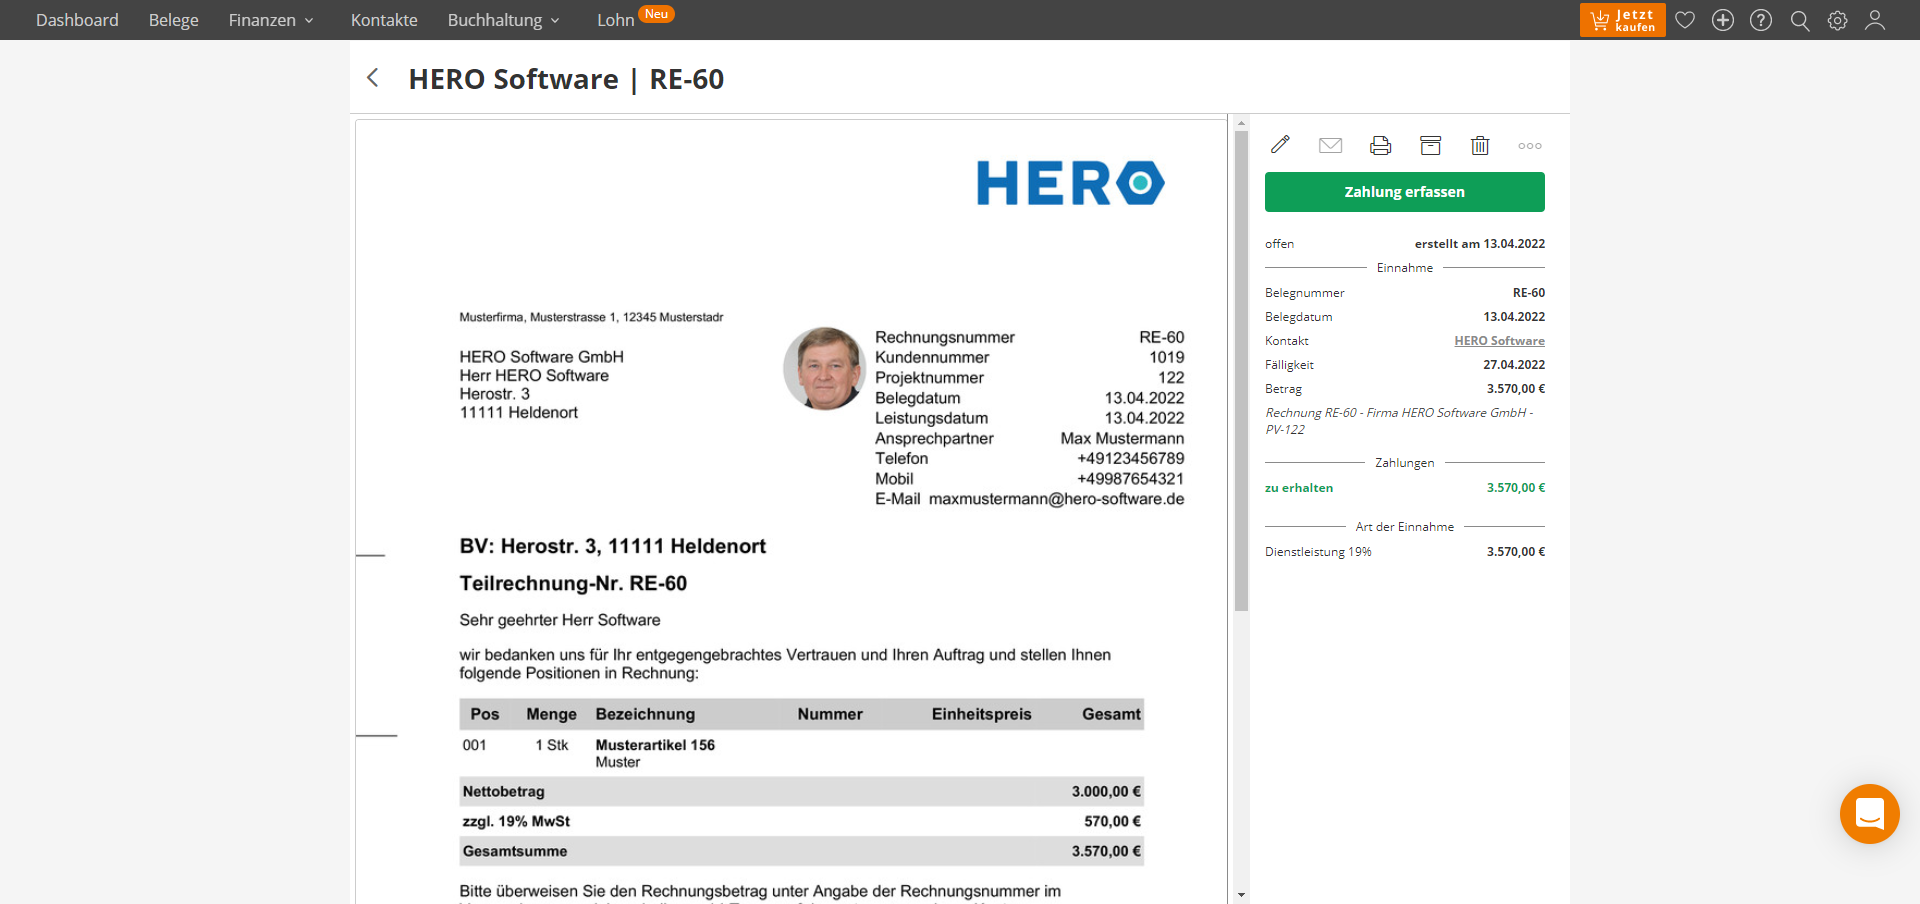Click the plus circle create icon
This screenshot has height=904, width=1920.
[1723, 20]
